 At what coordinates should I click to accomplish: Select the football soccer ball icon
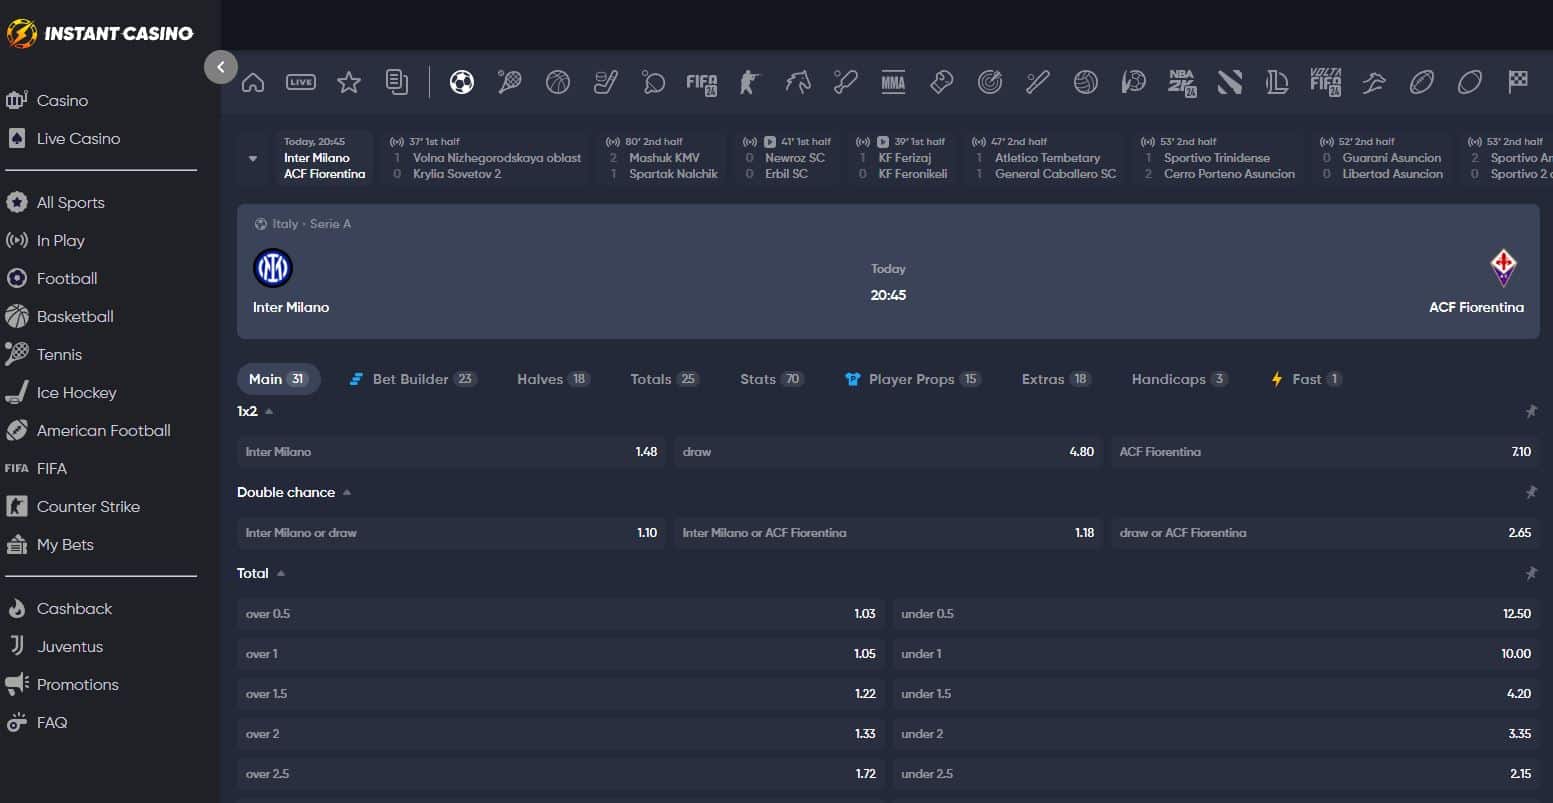click(462, 82)
